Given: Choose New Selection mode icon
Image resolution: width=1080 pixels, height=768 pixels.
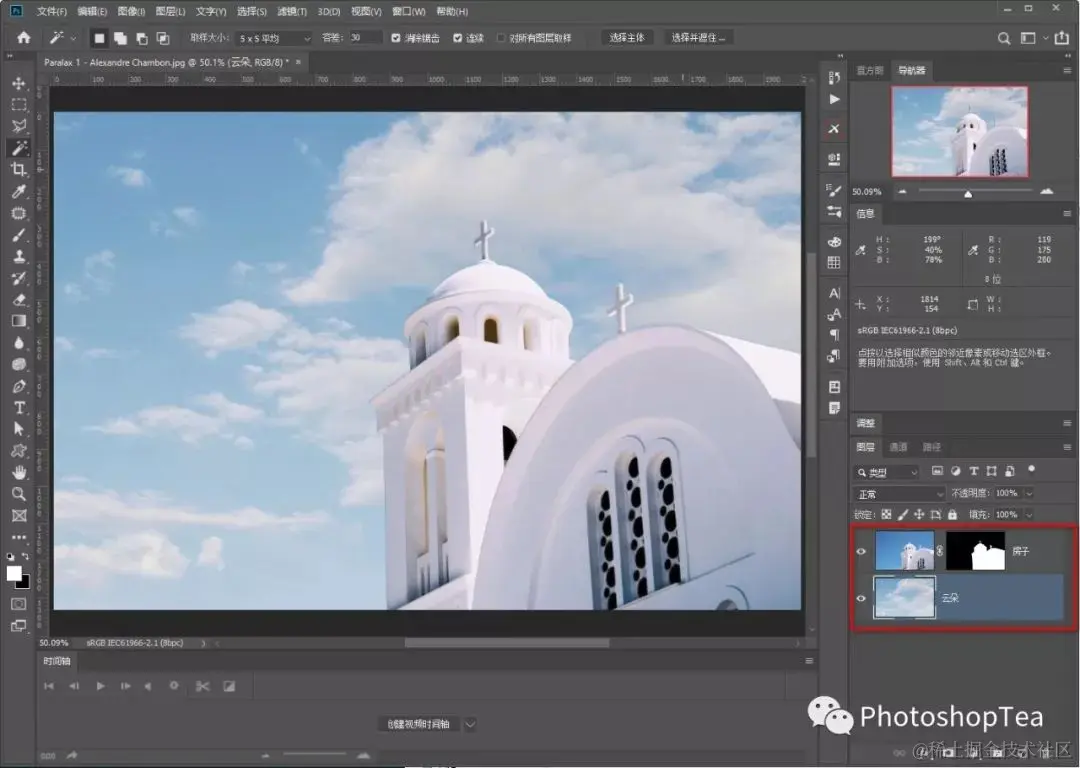Looking at the screenshot, I should [99, 39].
